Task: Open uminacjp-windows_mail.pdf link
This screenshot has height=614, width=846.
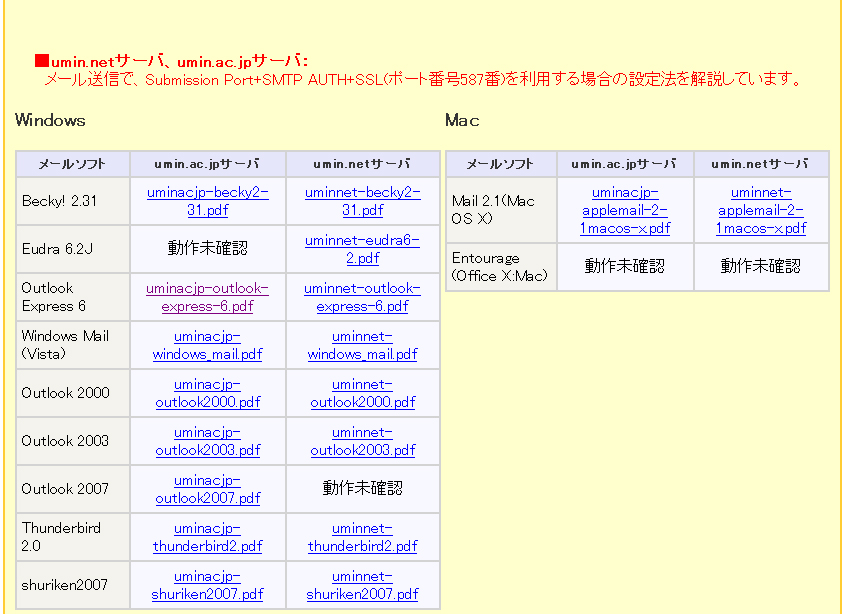Action: [x=208, y=345]
